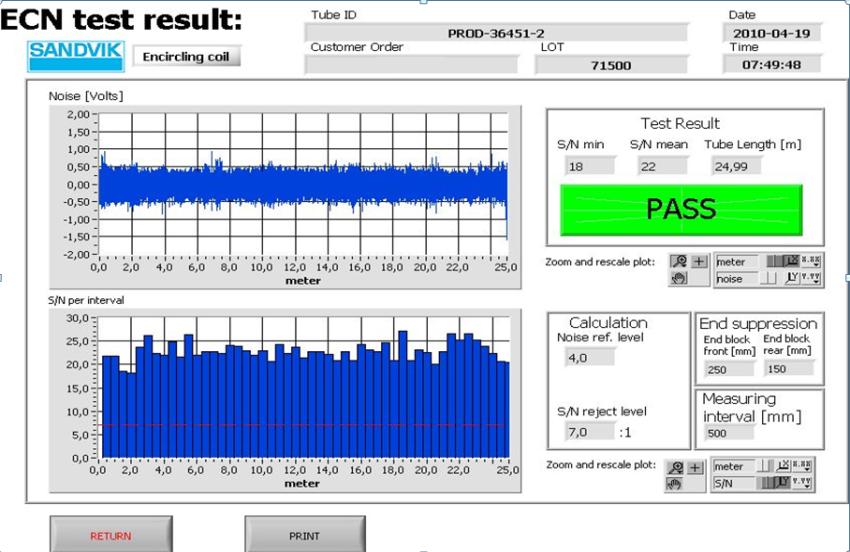
Task: Click the noise scale name field
Action: pyautogui.click(x=737, y=279)
